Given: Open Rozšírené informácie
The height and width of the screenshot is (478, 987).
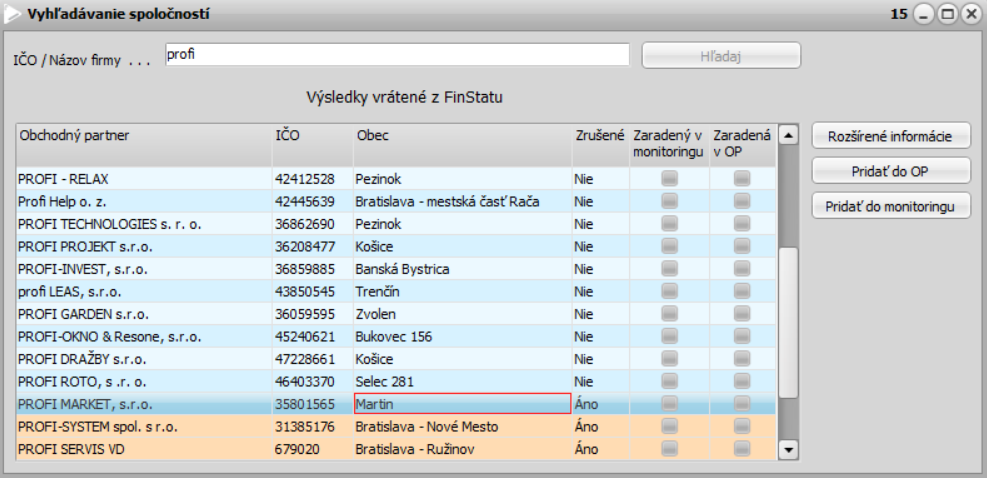Looking at the screenshot, I should click(891, 135).
